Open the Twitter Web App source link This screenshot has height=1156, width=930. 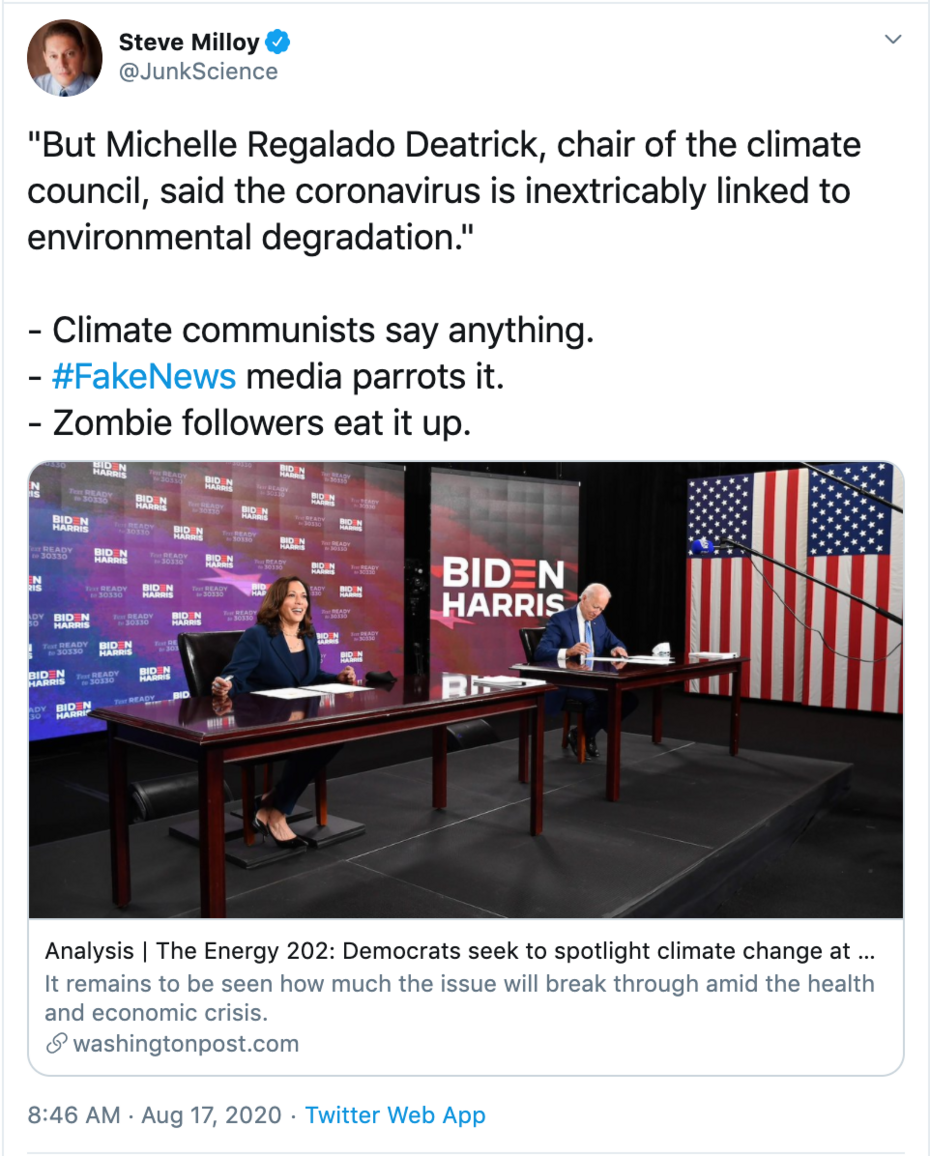pyautogui.click(x=395, y=1115)
